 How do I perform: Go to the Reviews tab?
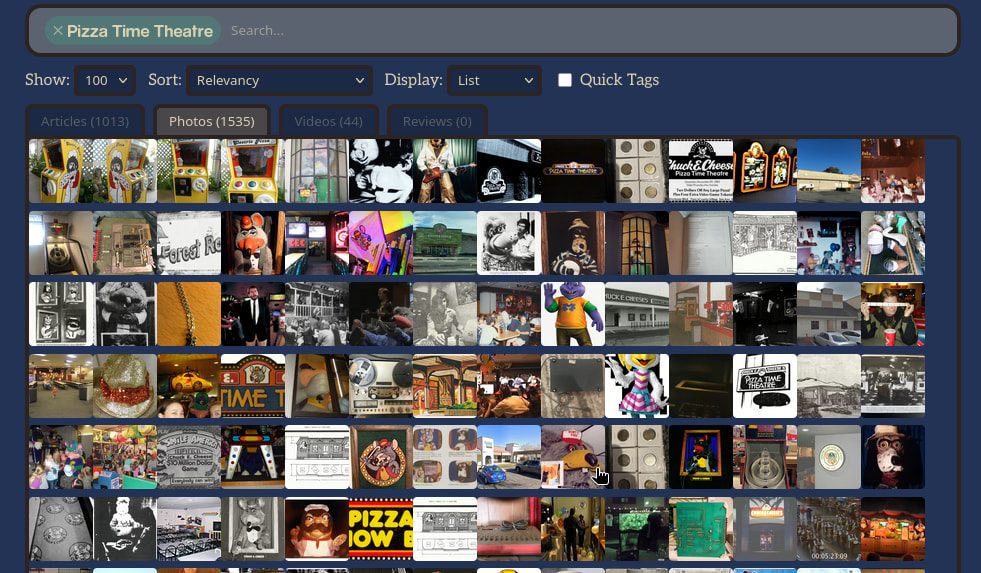pos(437,121)
